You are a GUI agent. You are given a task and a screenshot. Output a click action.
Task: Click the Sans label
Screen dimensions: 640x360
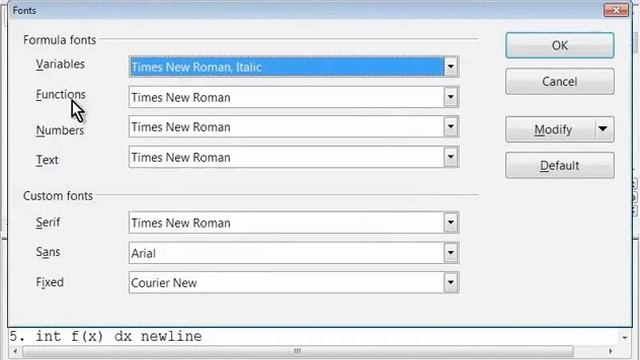pos(48,252)
